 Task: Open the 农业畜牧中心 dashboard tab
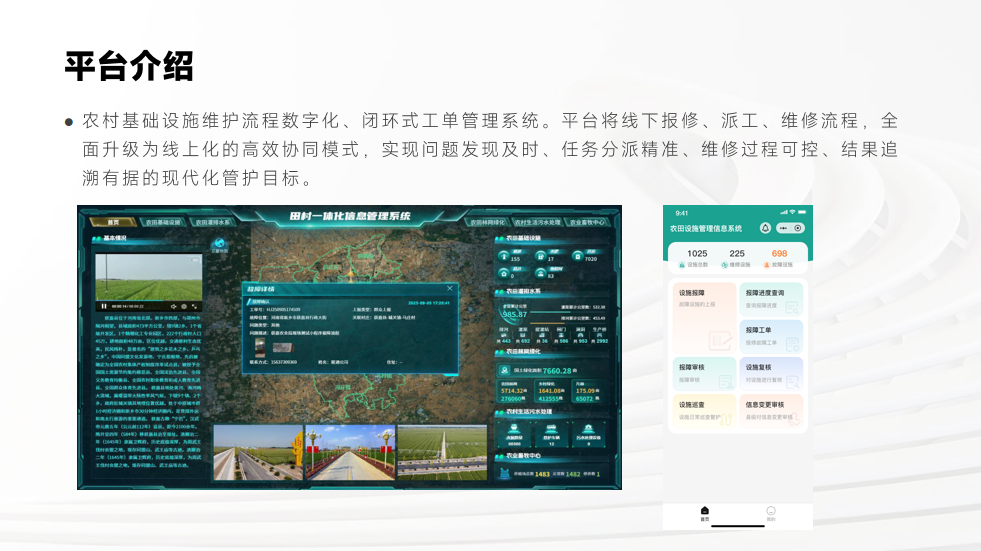pyautogui.click(x=587, y=222)
